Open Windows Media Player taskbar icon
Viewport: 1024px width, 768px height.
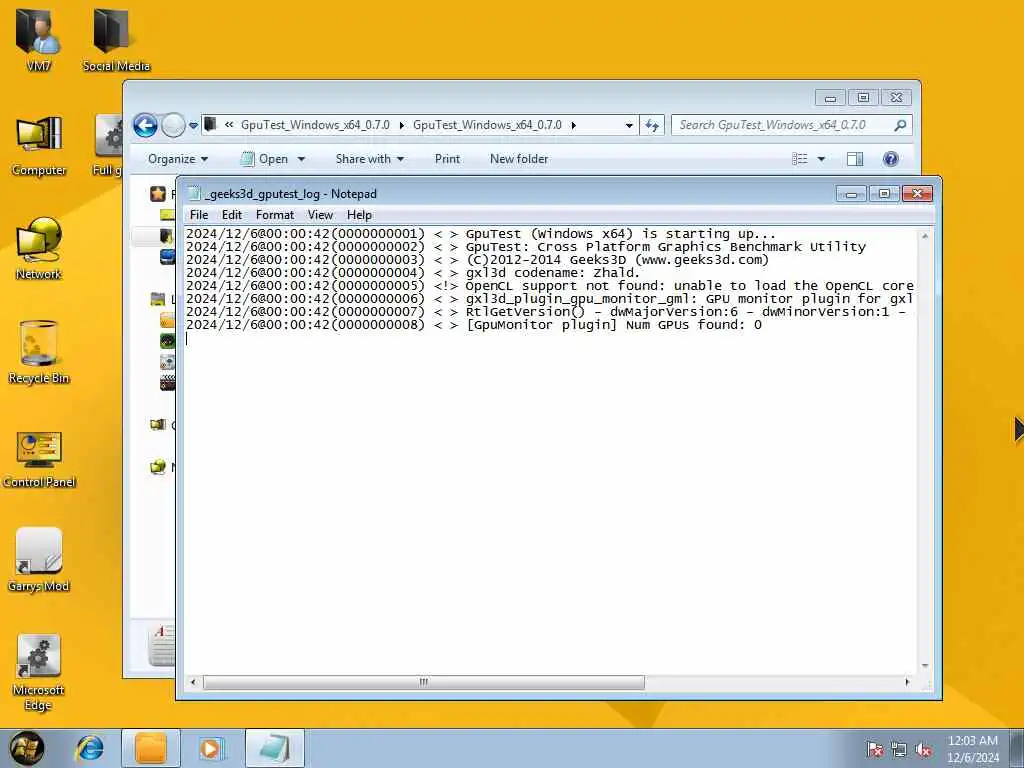click(x=210, y=748)
